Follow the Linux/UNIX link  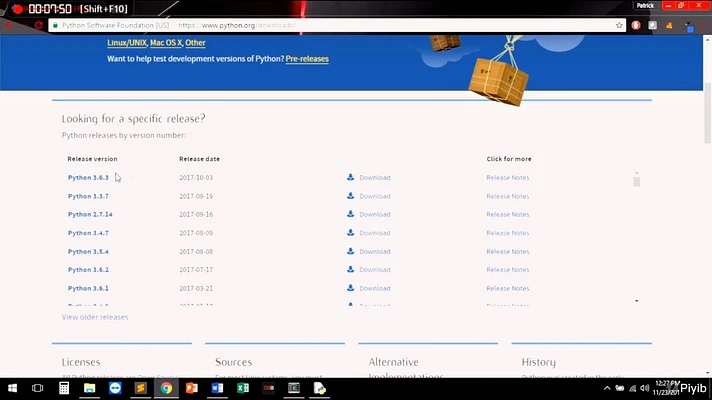pos(127,43)
